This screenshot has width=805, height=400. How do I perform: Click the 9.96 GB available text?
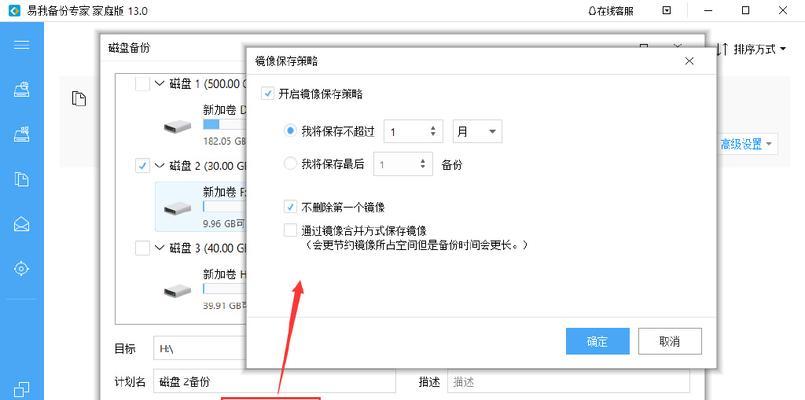click(x=224, y=223)
